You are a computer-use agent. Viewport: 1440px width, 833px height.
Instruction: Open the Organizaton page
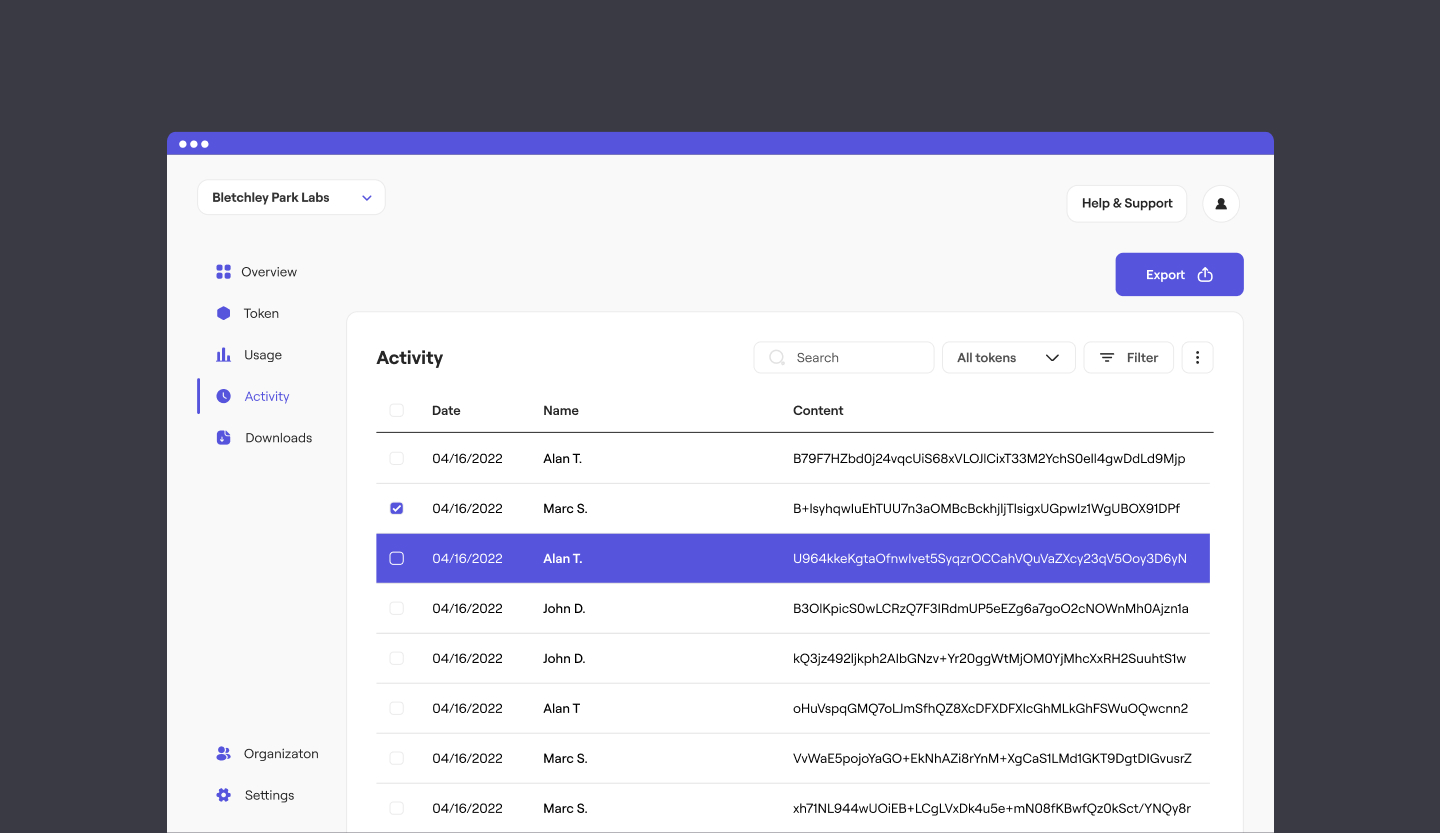tap(281, 754)
